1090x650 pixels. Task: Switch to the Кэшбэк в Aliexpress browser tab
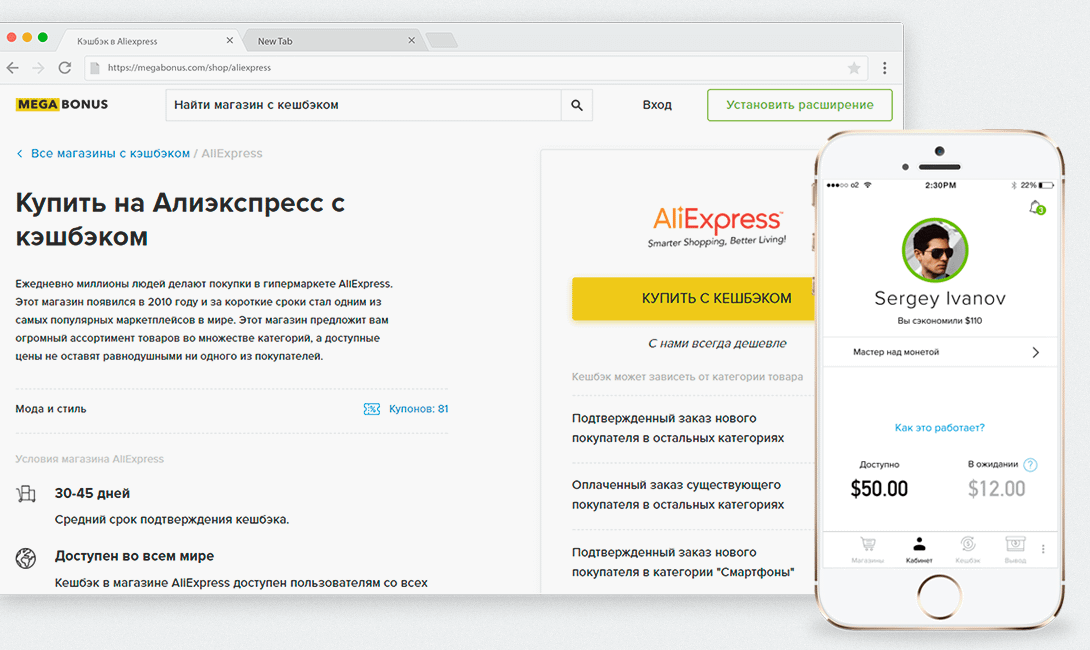(149, 41)
